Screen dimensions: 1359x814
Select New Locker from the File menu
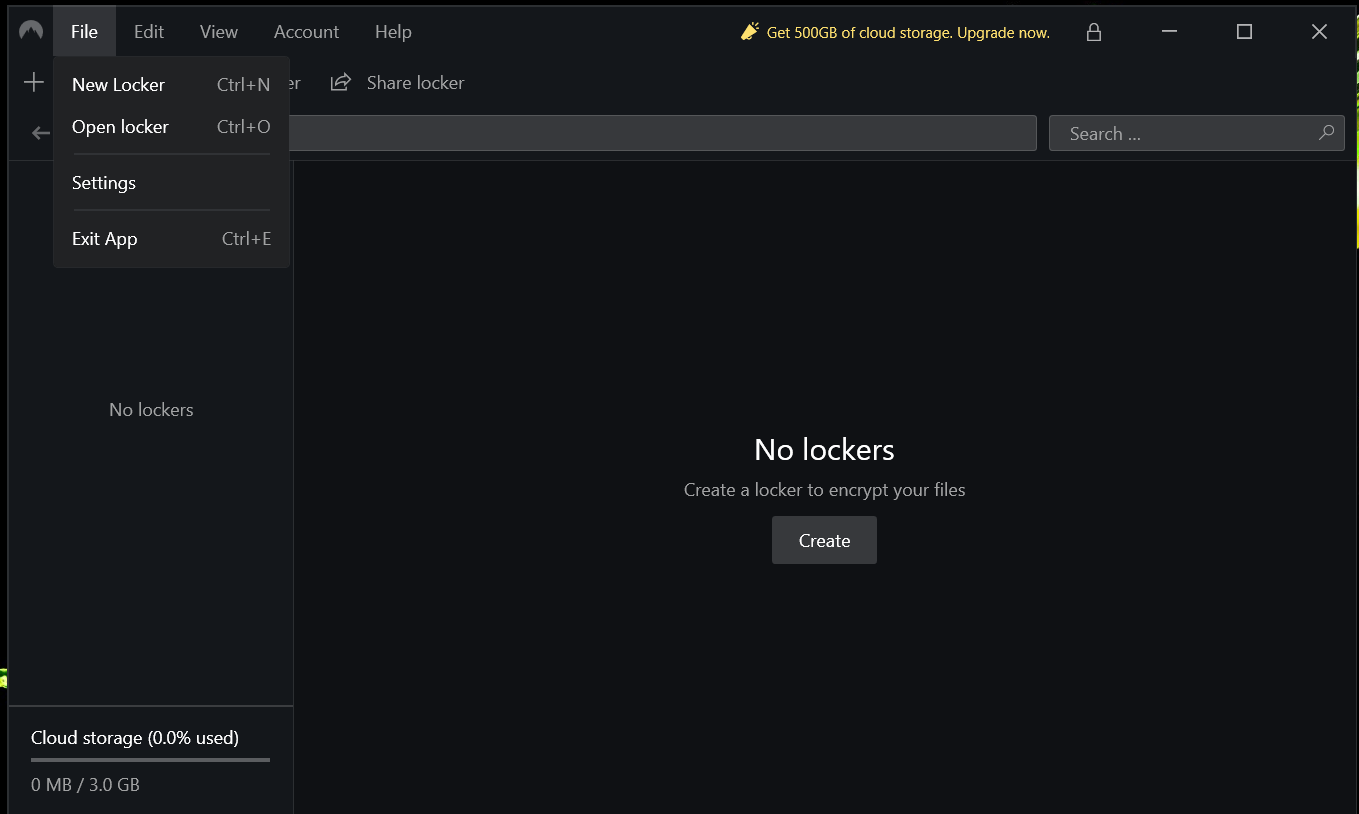tap(118, 84)
